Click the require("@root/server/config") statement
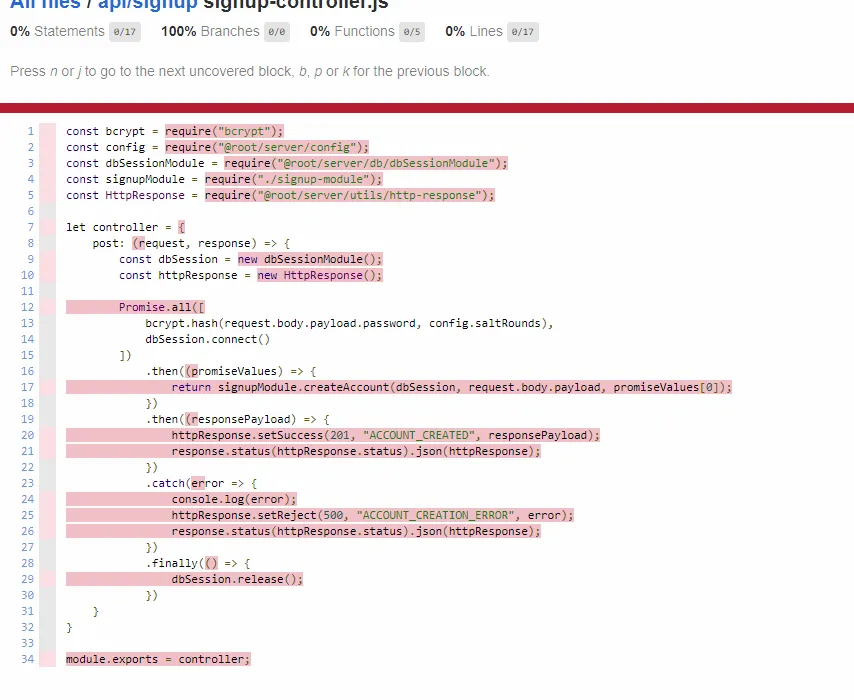 tap(267, 147)
